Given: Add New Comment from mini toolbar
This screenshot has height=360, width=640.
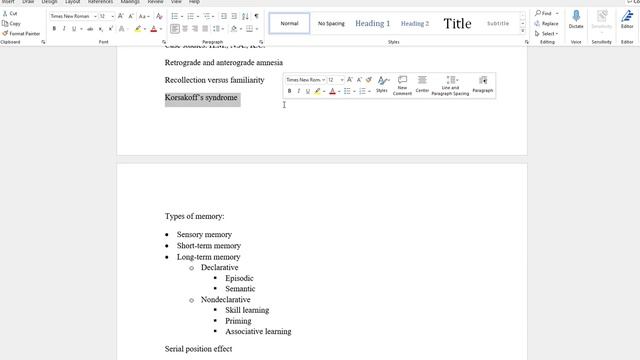Looking at the screenshot, I should [402, 85].
